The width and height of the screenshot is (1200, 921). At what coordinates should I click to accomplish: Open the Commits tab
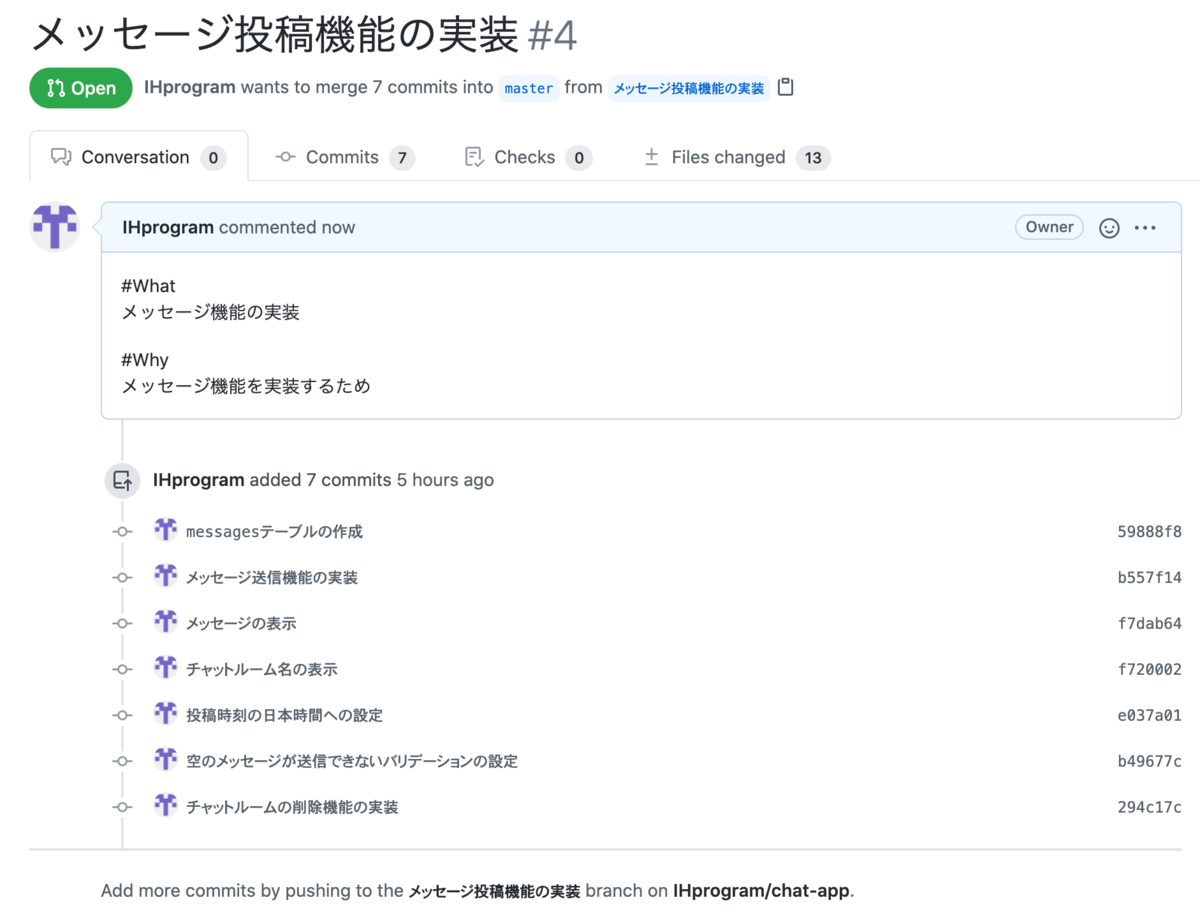coord(345,157)
